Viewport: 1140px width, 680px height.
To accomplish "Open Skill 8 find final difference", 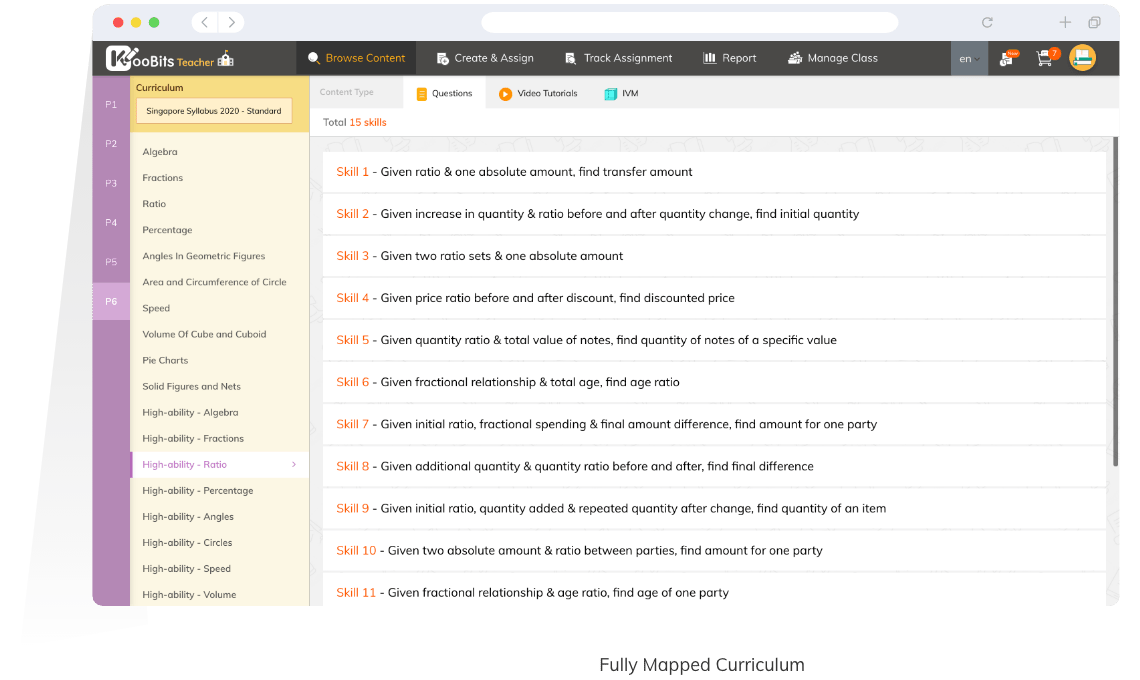I will tap(714, 467).
